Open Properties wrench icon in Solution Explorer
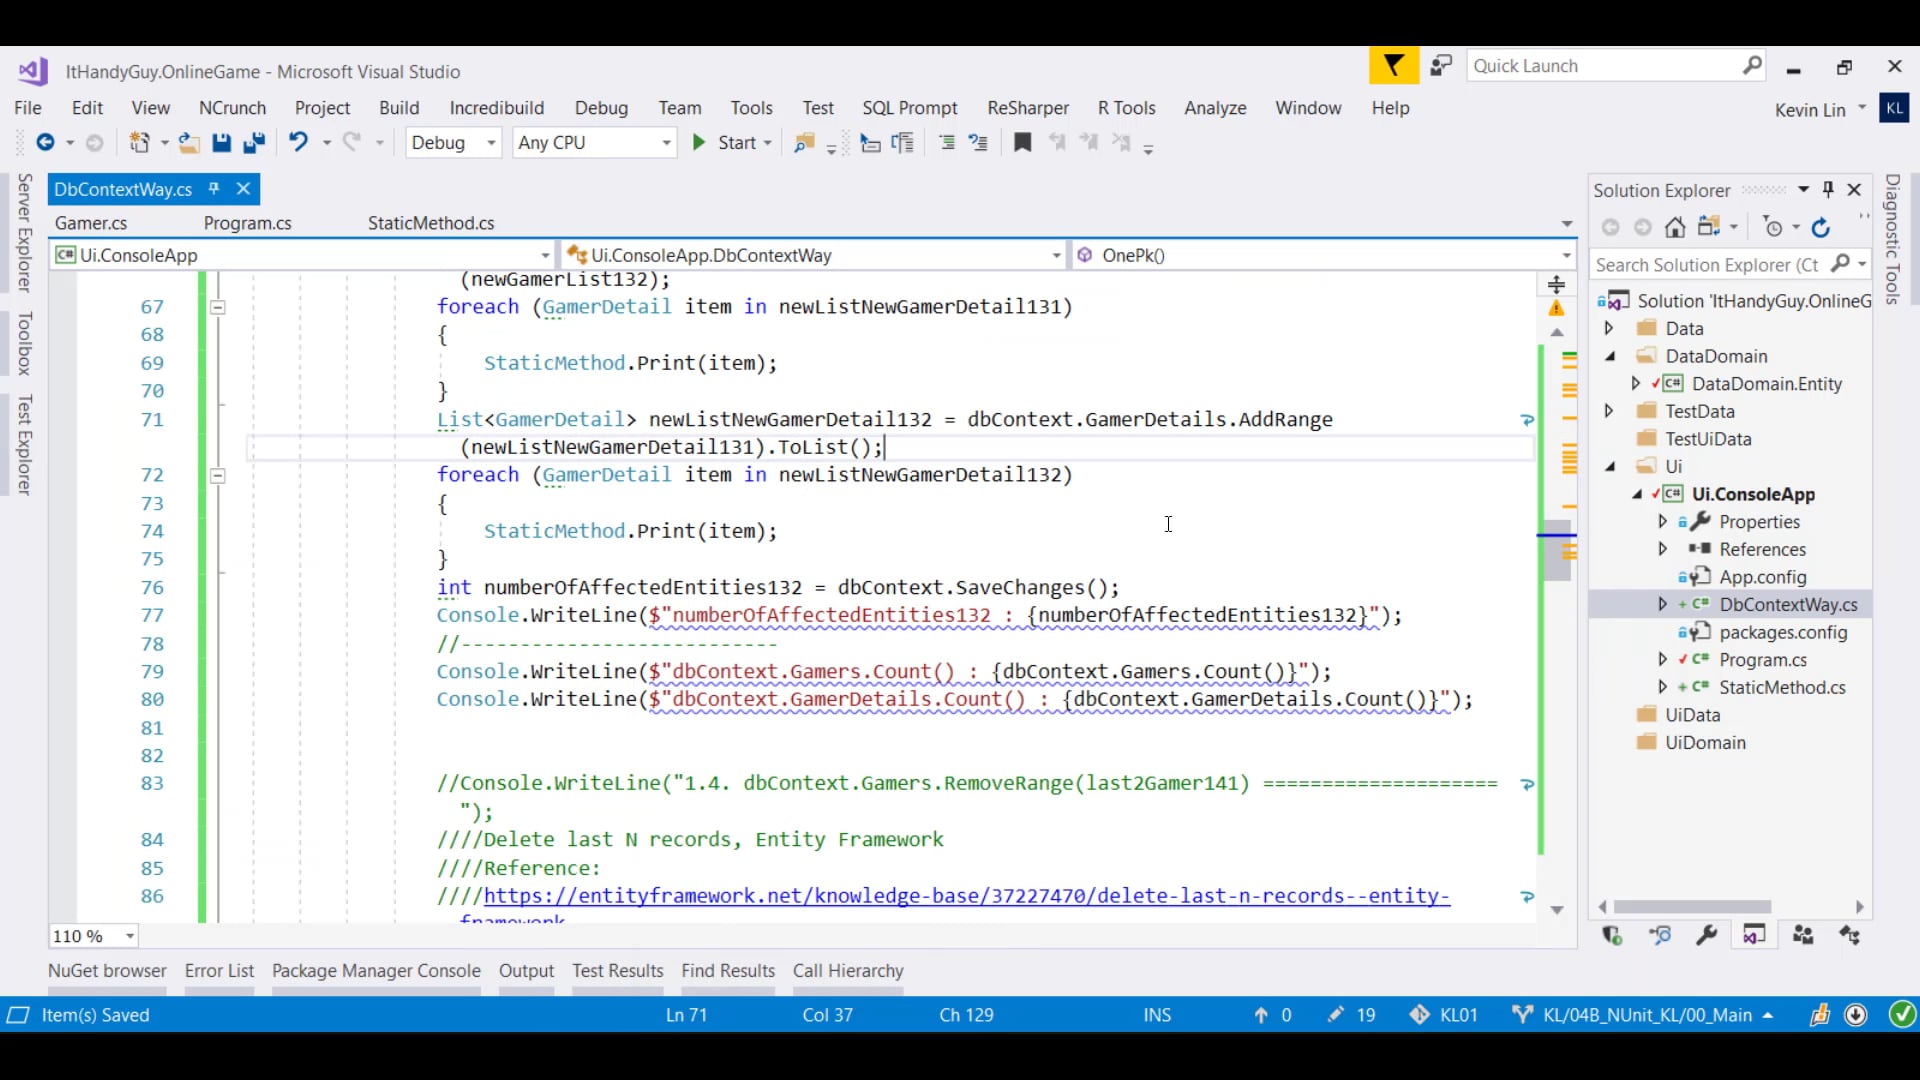 (1706, 936)
